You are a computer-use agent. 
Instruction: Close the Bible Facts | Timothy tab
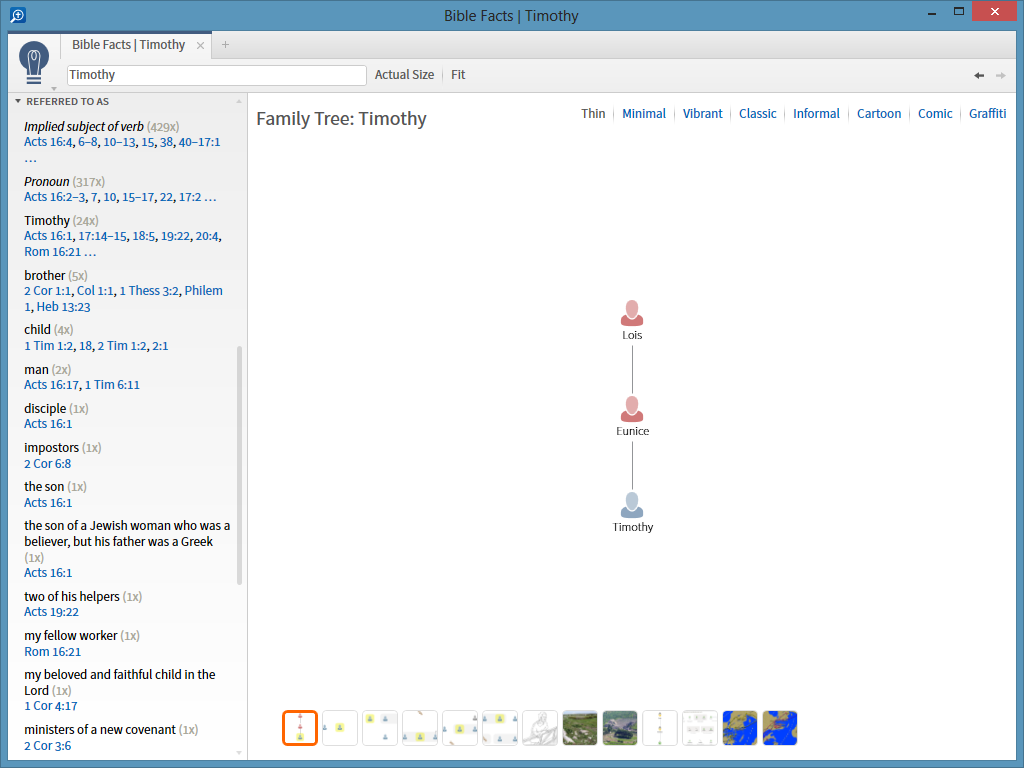pos(200,45)
